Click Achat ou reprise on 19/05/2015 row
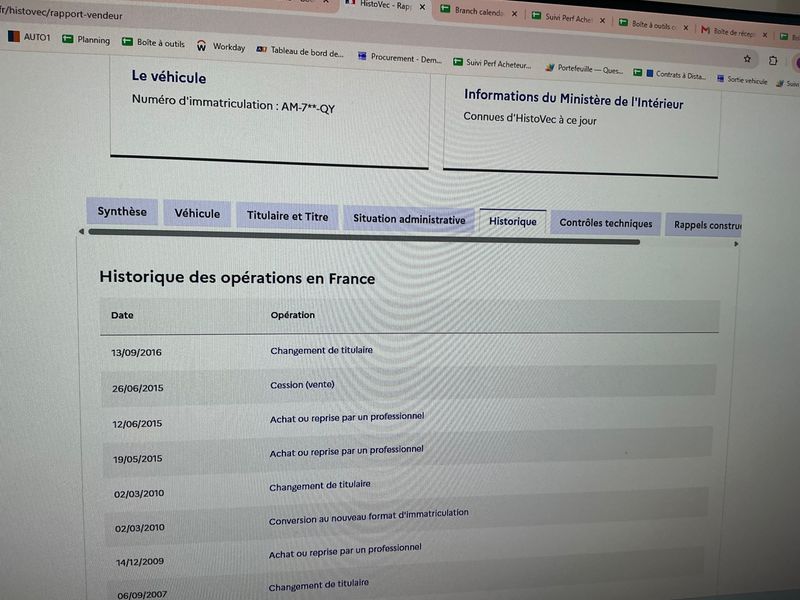Viewport: 800px width, 600px height. point(346,451)
